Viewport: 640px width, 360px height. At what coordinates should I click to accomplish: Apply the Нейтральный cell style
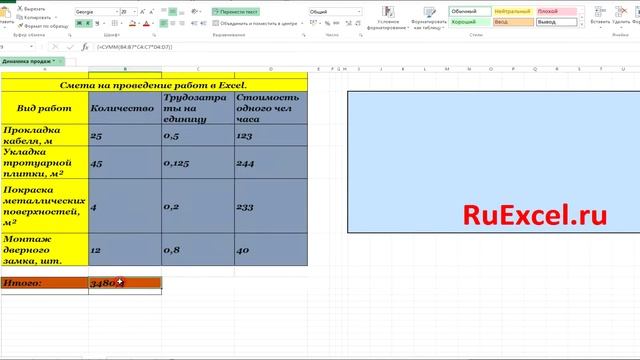click(x=513, y=11)
